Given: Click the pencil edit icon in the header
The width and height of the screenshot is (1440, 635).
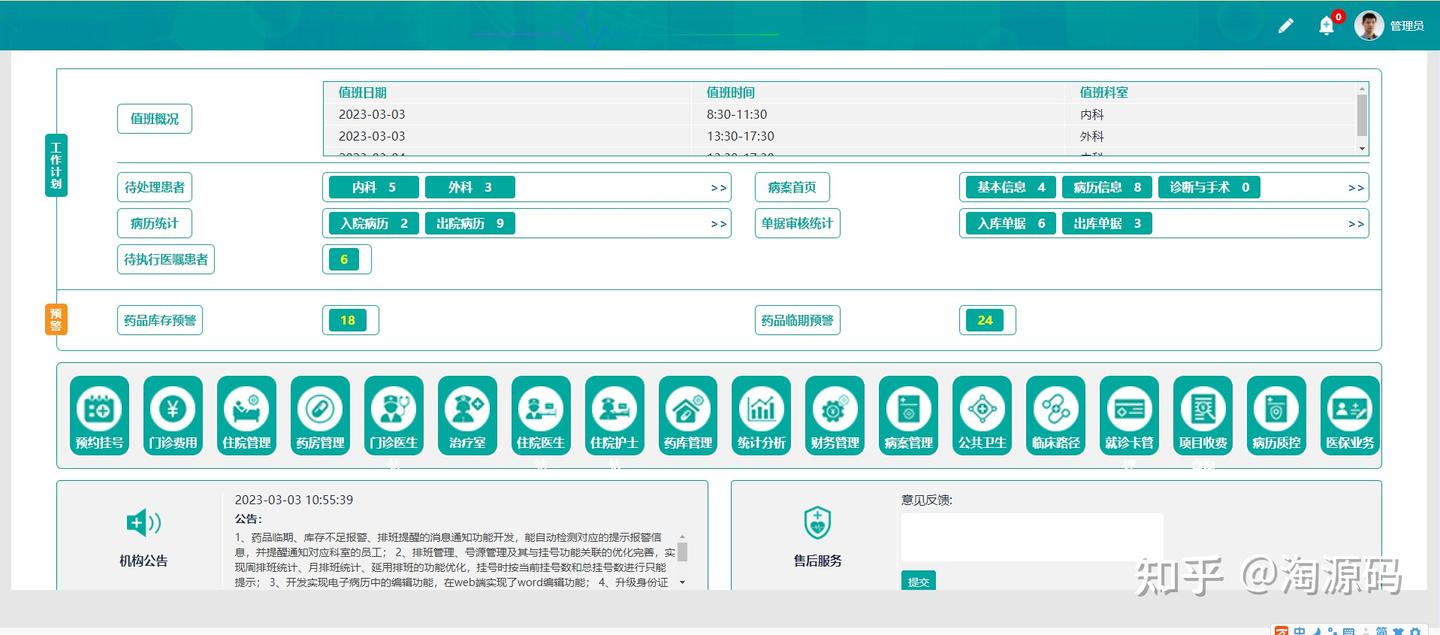Looking at the screenshot, I should (1285, 25).
